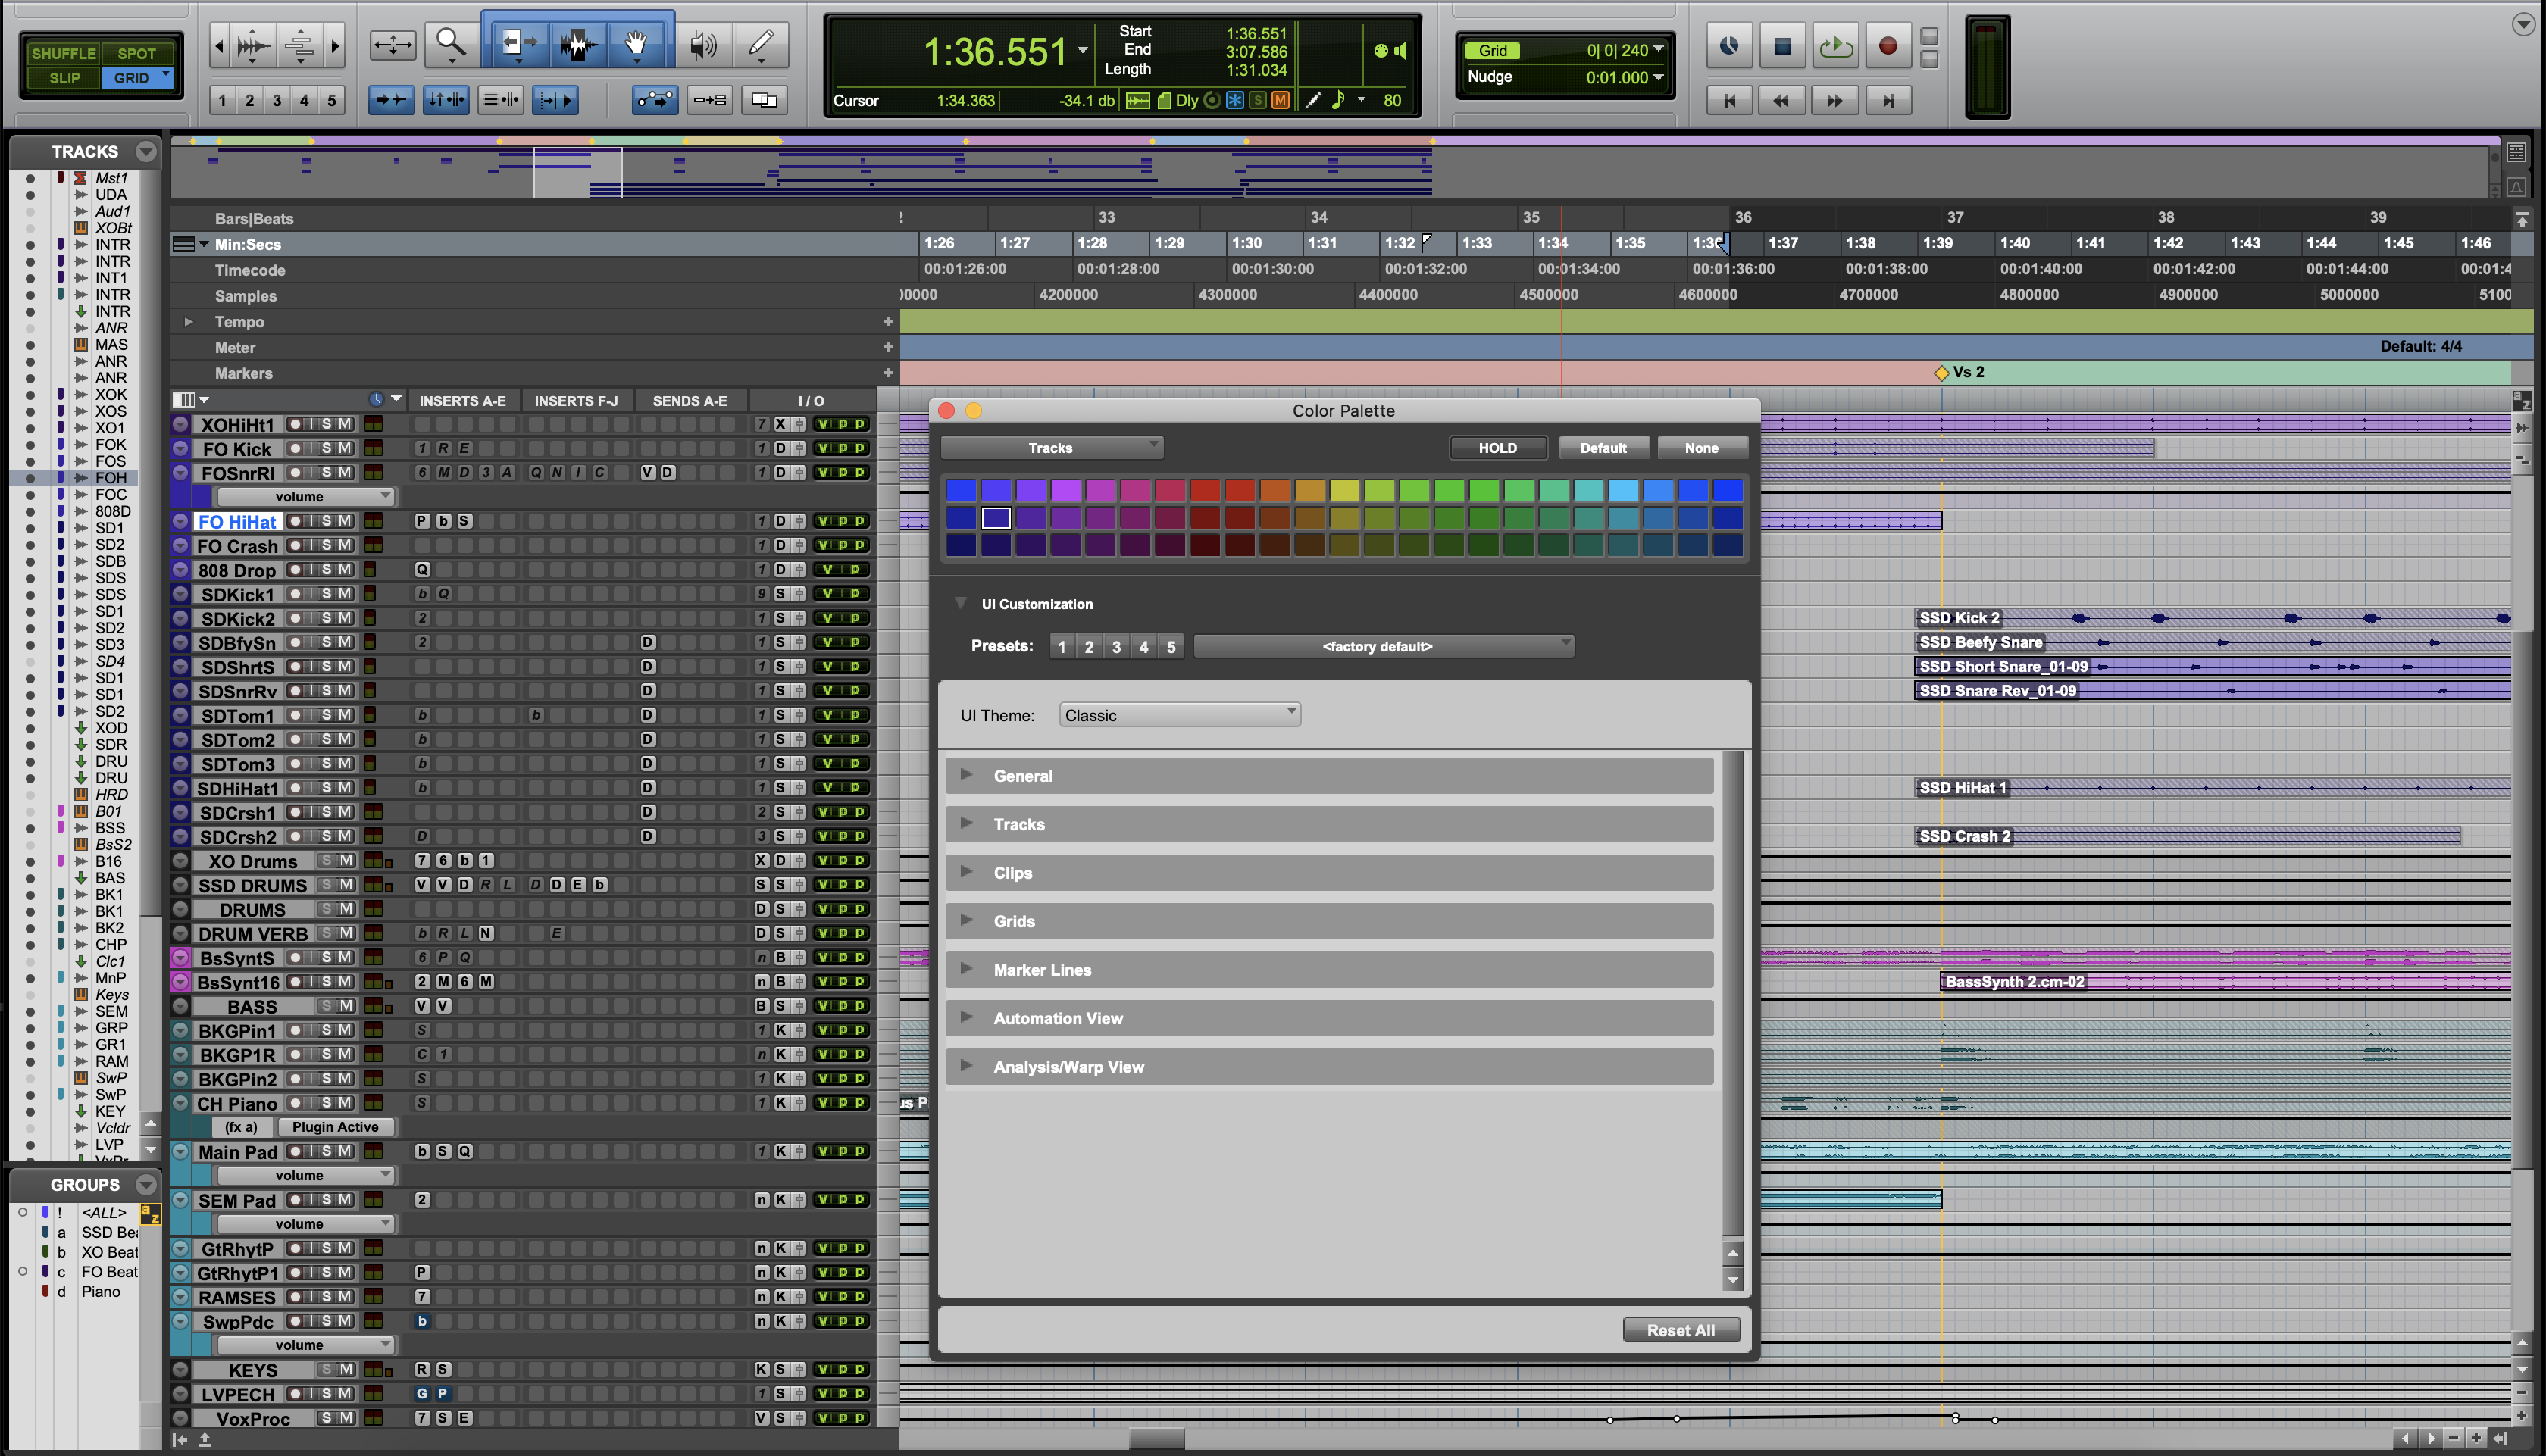
Task: Select the Zoomer magnifying glass tool
Action: pyautogui.click(x=451, y=44)
